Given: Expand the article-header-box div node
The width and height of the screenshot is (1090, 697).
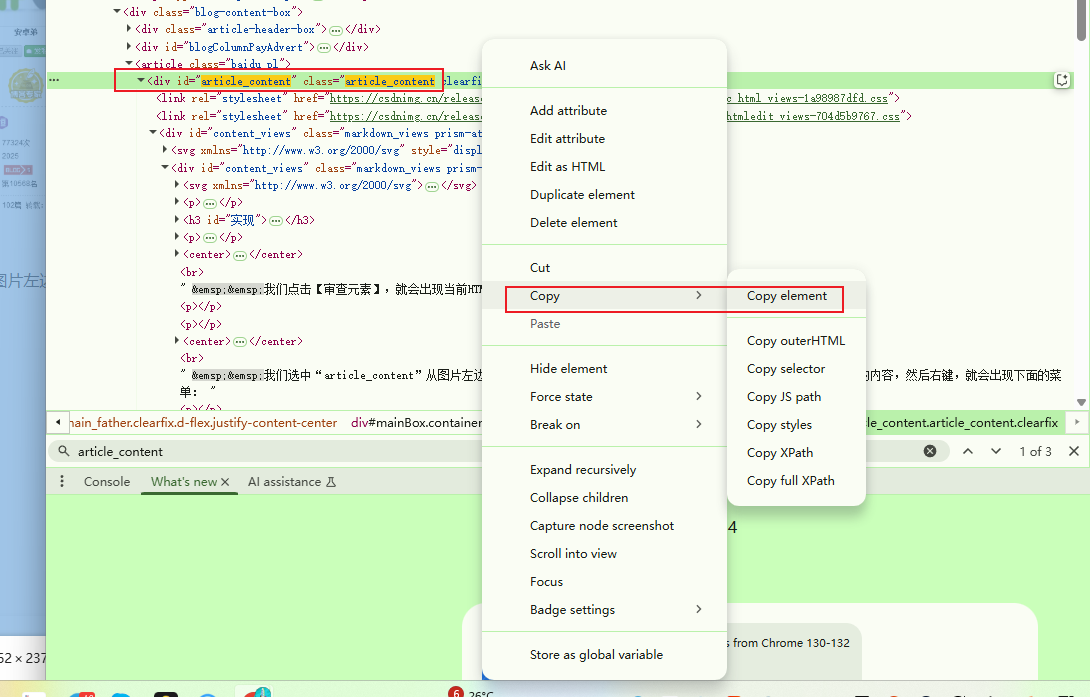Looking at the screenshot, I should (x=129, y=29).
